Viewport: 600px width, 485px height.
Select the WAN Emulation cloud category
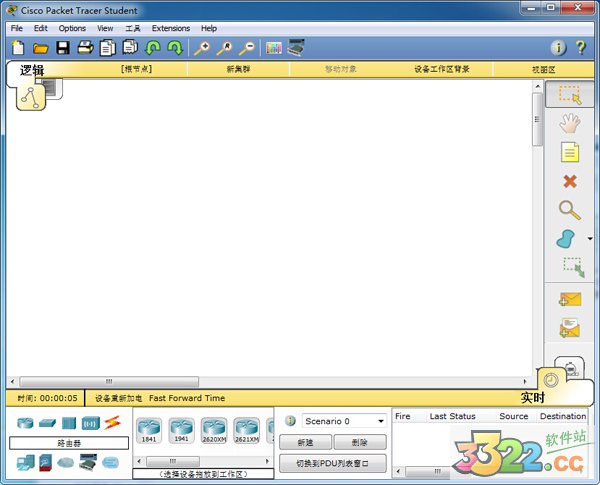[65, 463]
